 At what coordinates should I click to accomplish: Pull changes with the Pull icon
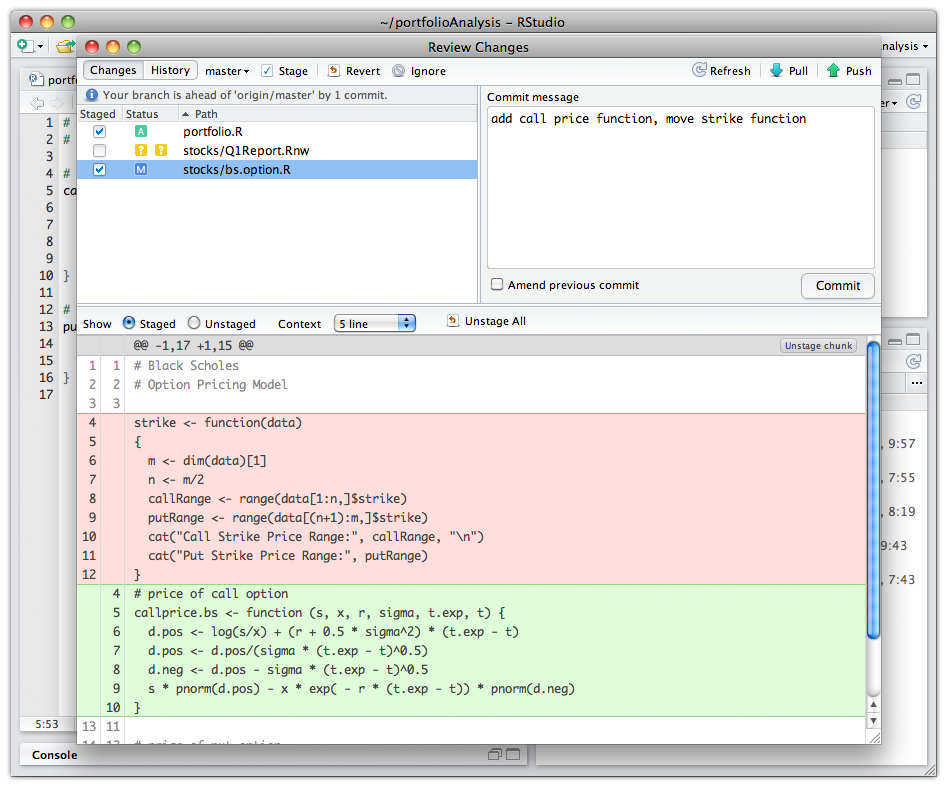[x=776, y=71]
